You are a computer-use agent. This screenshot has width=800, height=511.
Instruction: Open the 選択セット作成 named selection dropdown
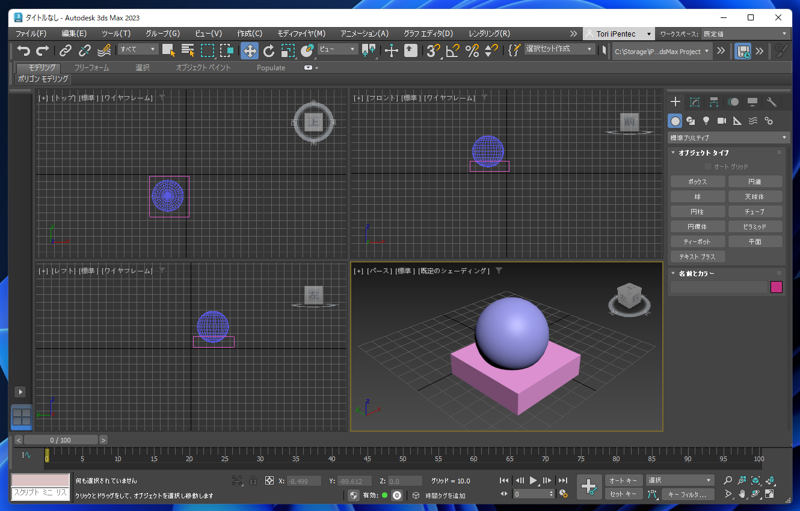(x=559, y=49)
